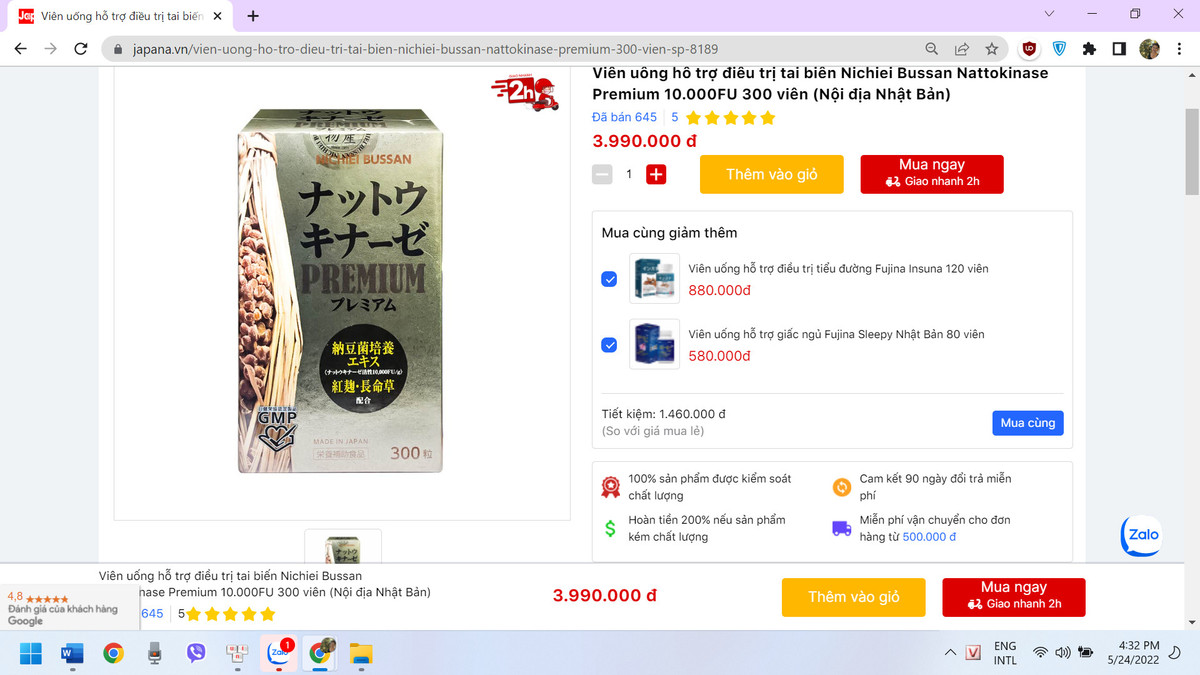
Task: Click the red plus quantity icon
Action: click(656, 174)
